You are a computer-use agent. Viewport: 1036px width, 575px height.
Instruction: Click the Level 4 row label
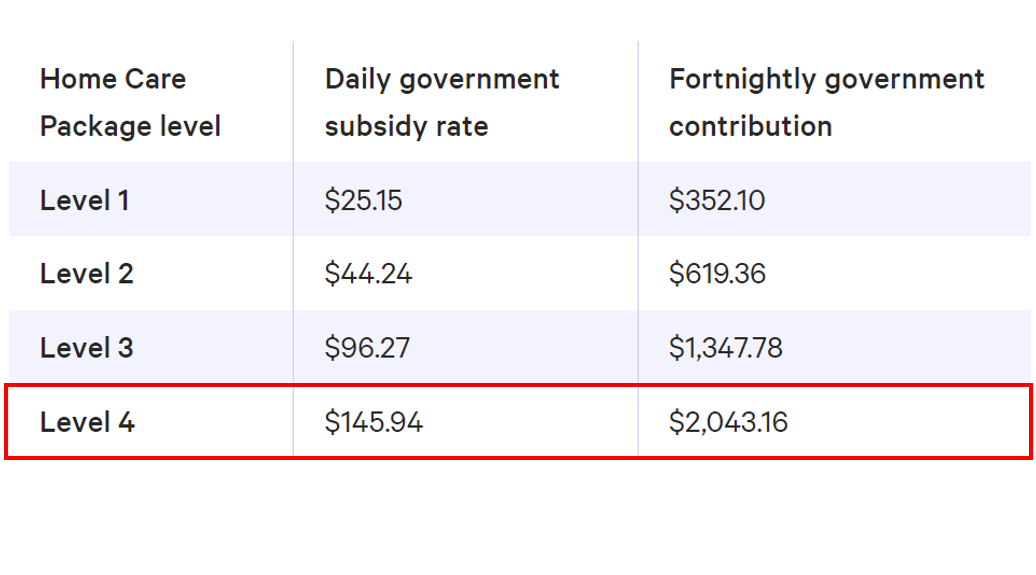[x=88, y=422]
